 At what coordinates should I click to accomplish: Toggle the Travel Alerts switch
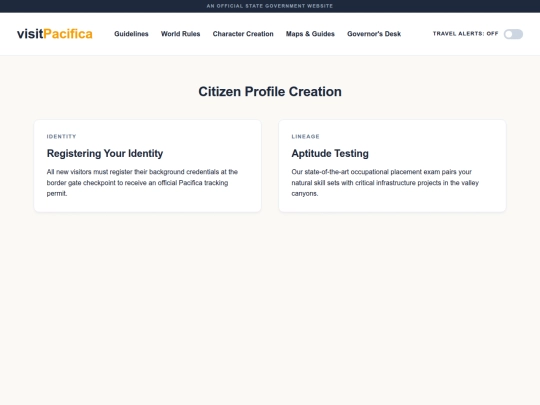pyautogui.click(x=513, y=34)
